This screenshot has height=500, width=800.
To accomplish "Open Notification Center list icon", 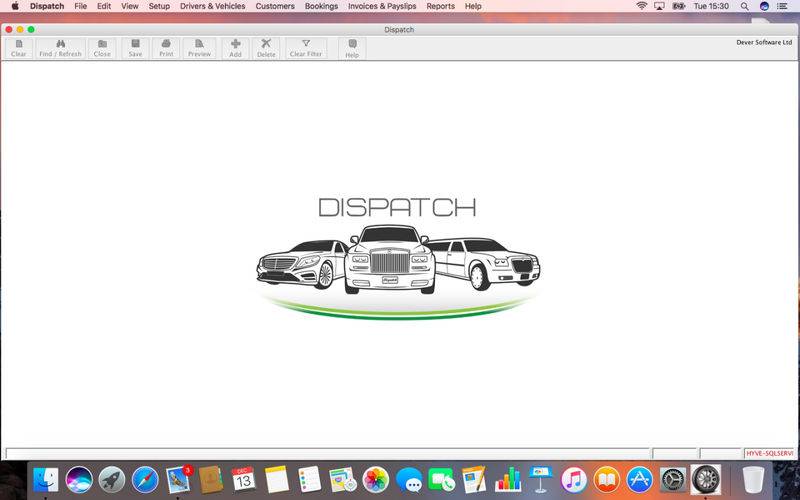I will (782, 6).
